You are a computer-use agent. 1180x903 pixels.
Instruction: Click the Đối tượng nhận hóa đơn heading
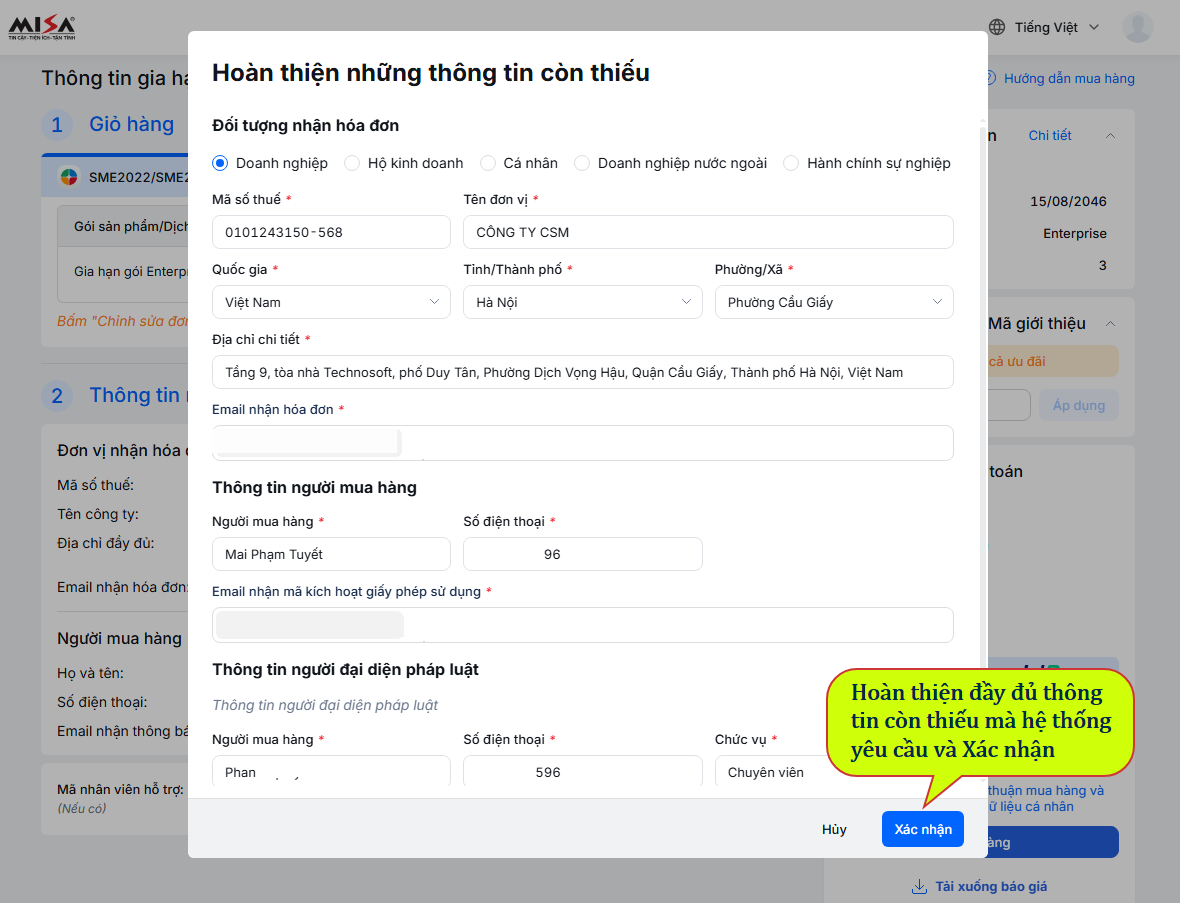(306, 126)
